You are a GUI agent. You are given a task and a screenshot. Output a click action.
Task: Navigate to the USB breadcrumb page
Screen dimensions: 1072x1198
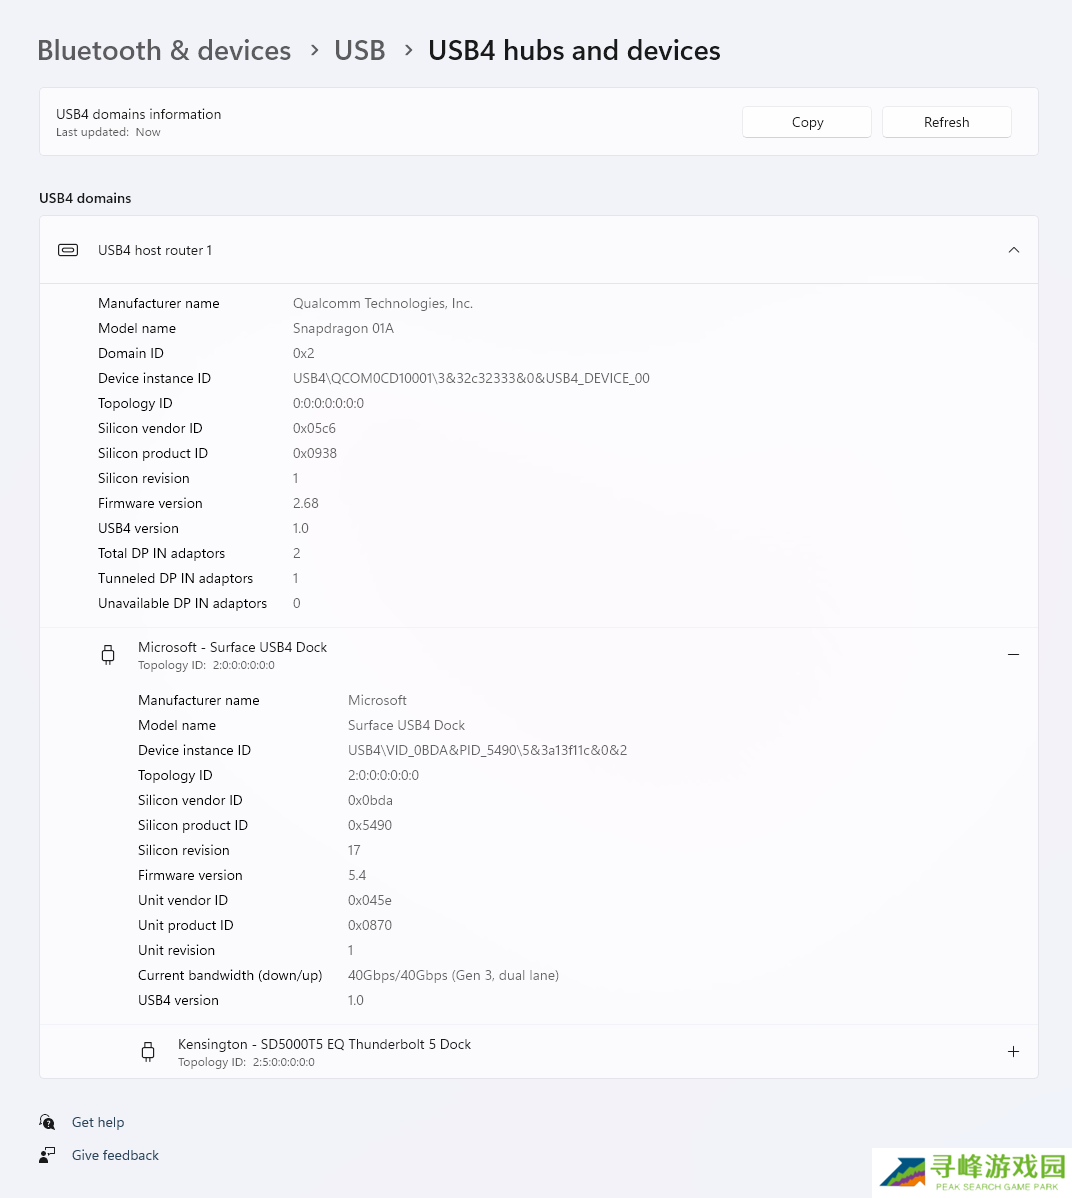359,51
